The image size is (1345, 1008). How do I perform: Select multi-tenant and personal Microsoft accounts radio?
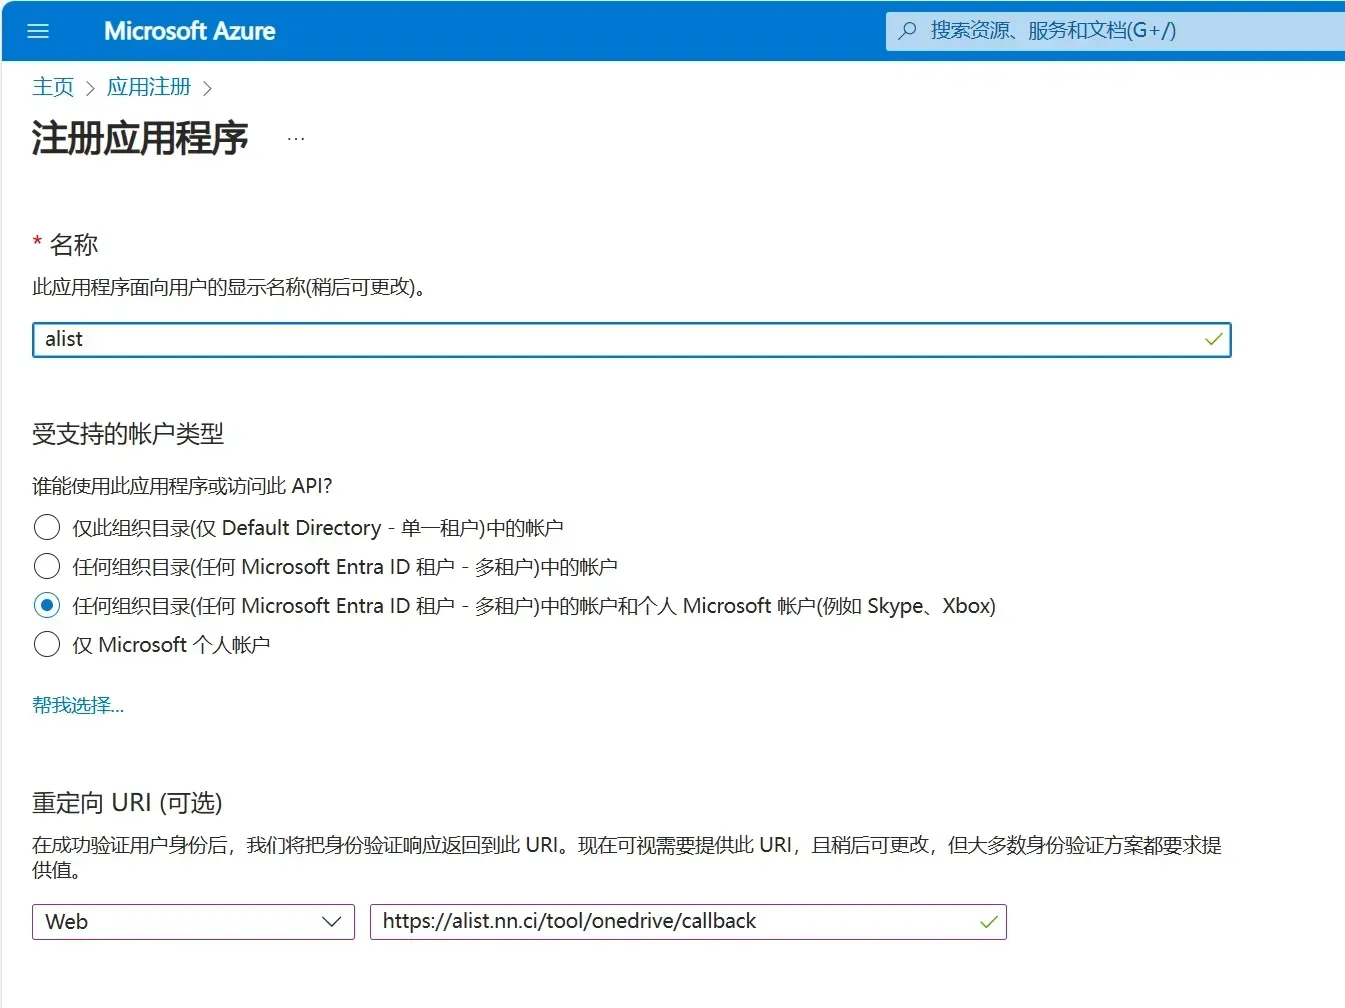(47, 605)
